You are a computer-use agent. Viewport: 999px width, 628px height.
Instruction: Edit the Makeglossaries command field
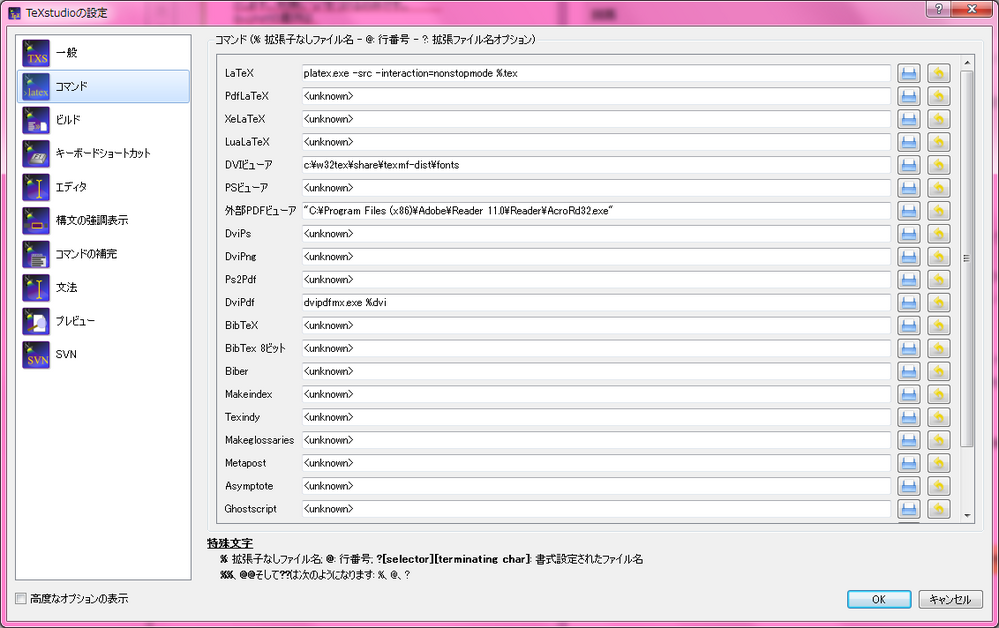[596, 440]
